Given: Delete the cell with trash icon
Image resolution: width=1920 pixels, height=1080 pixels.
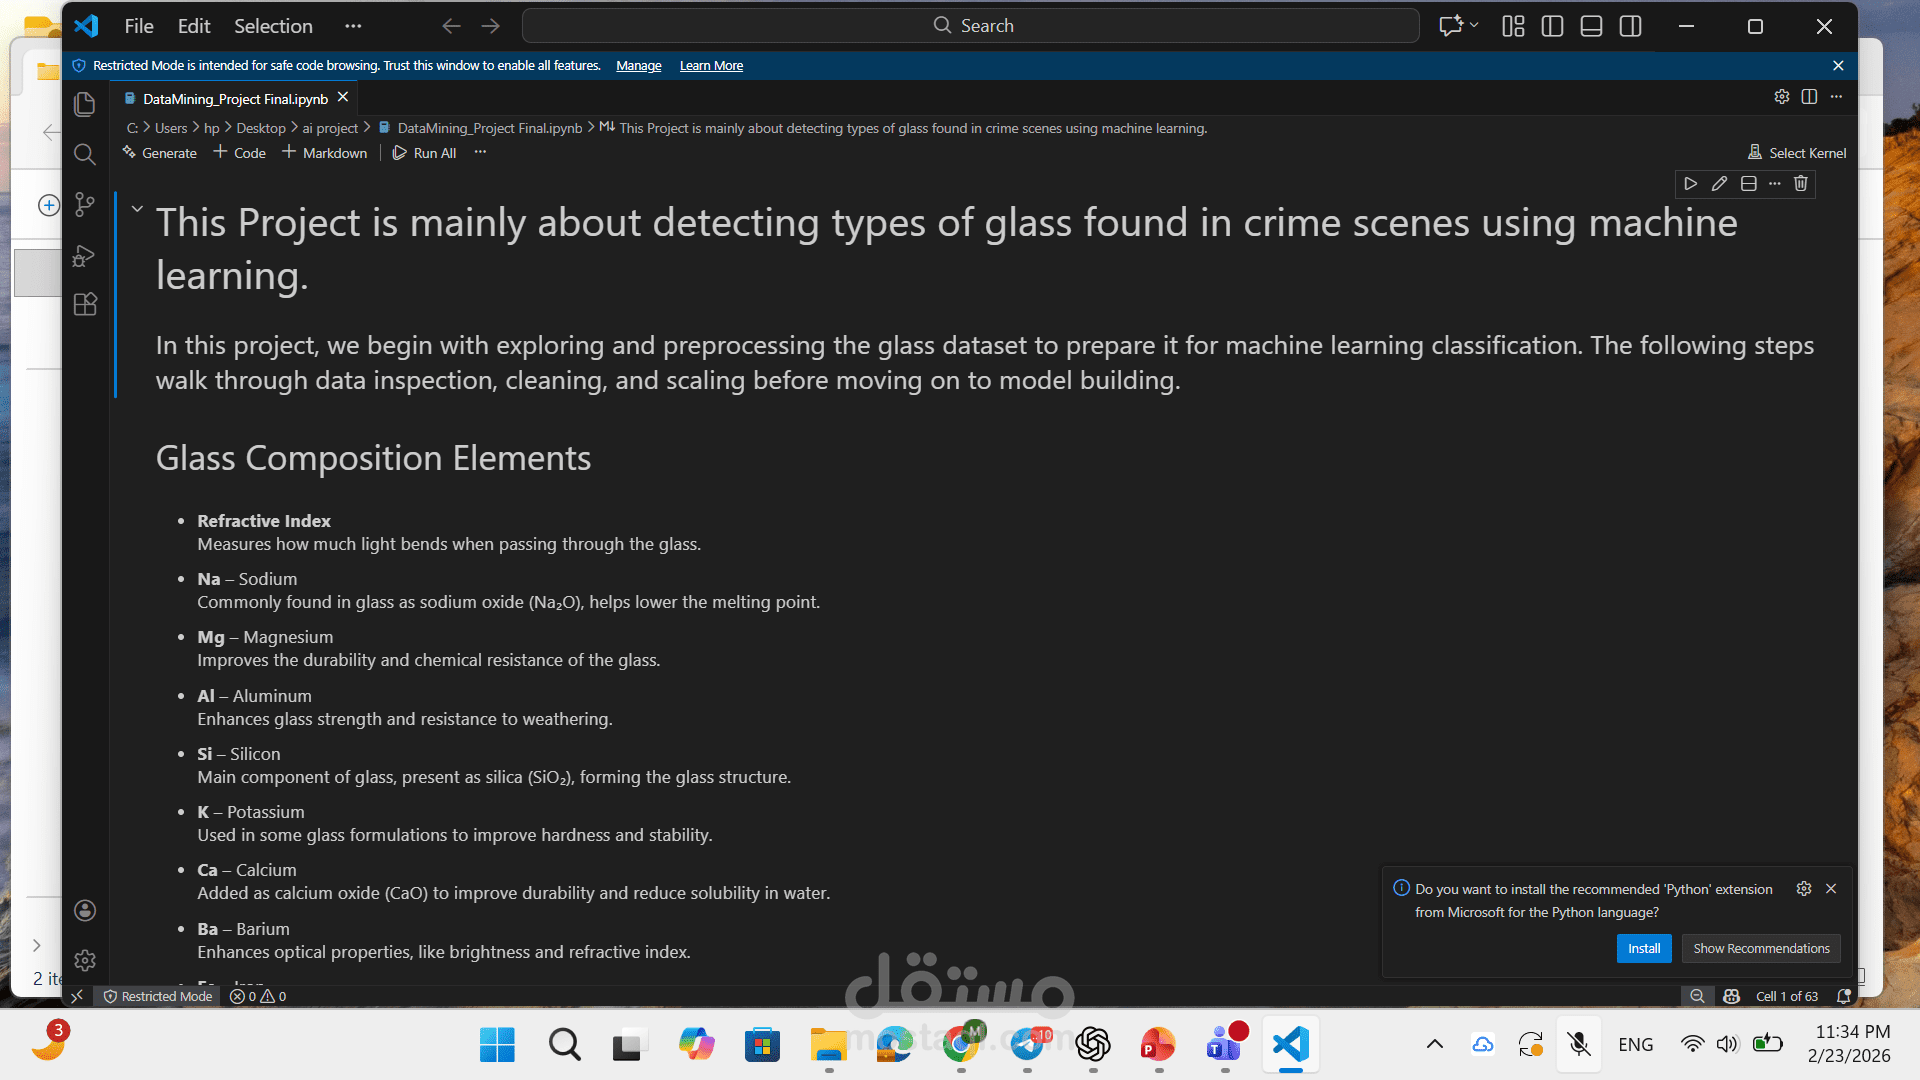Looking at the screenshot, I should [x=1801, y=184].
